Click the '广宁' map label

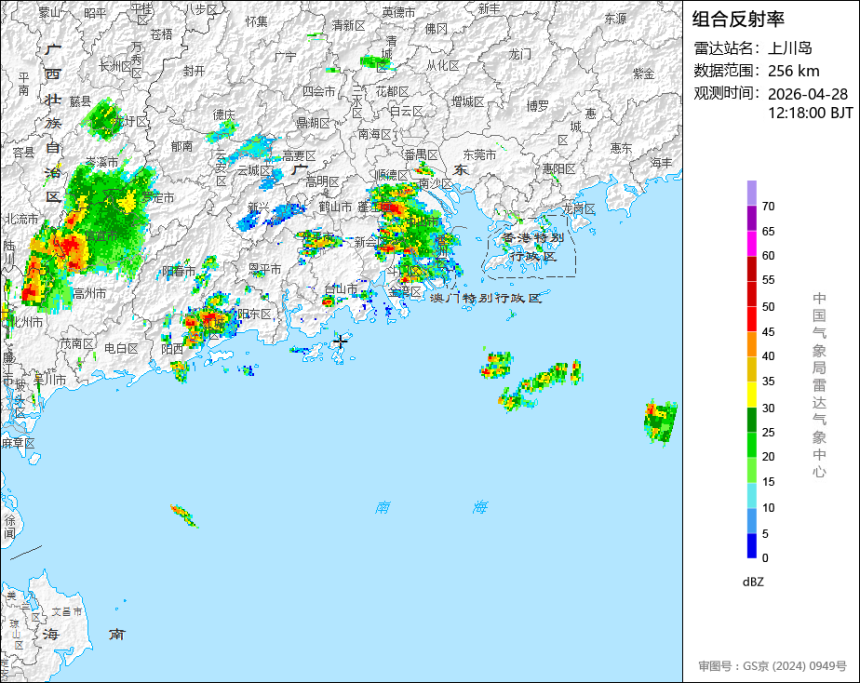[285, 57]
